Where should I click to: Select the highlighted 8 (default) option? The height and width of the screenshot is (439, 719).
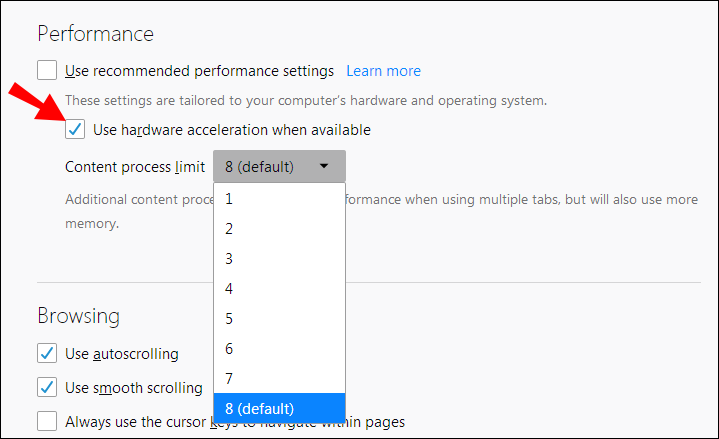(x=279, y=408)
